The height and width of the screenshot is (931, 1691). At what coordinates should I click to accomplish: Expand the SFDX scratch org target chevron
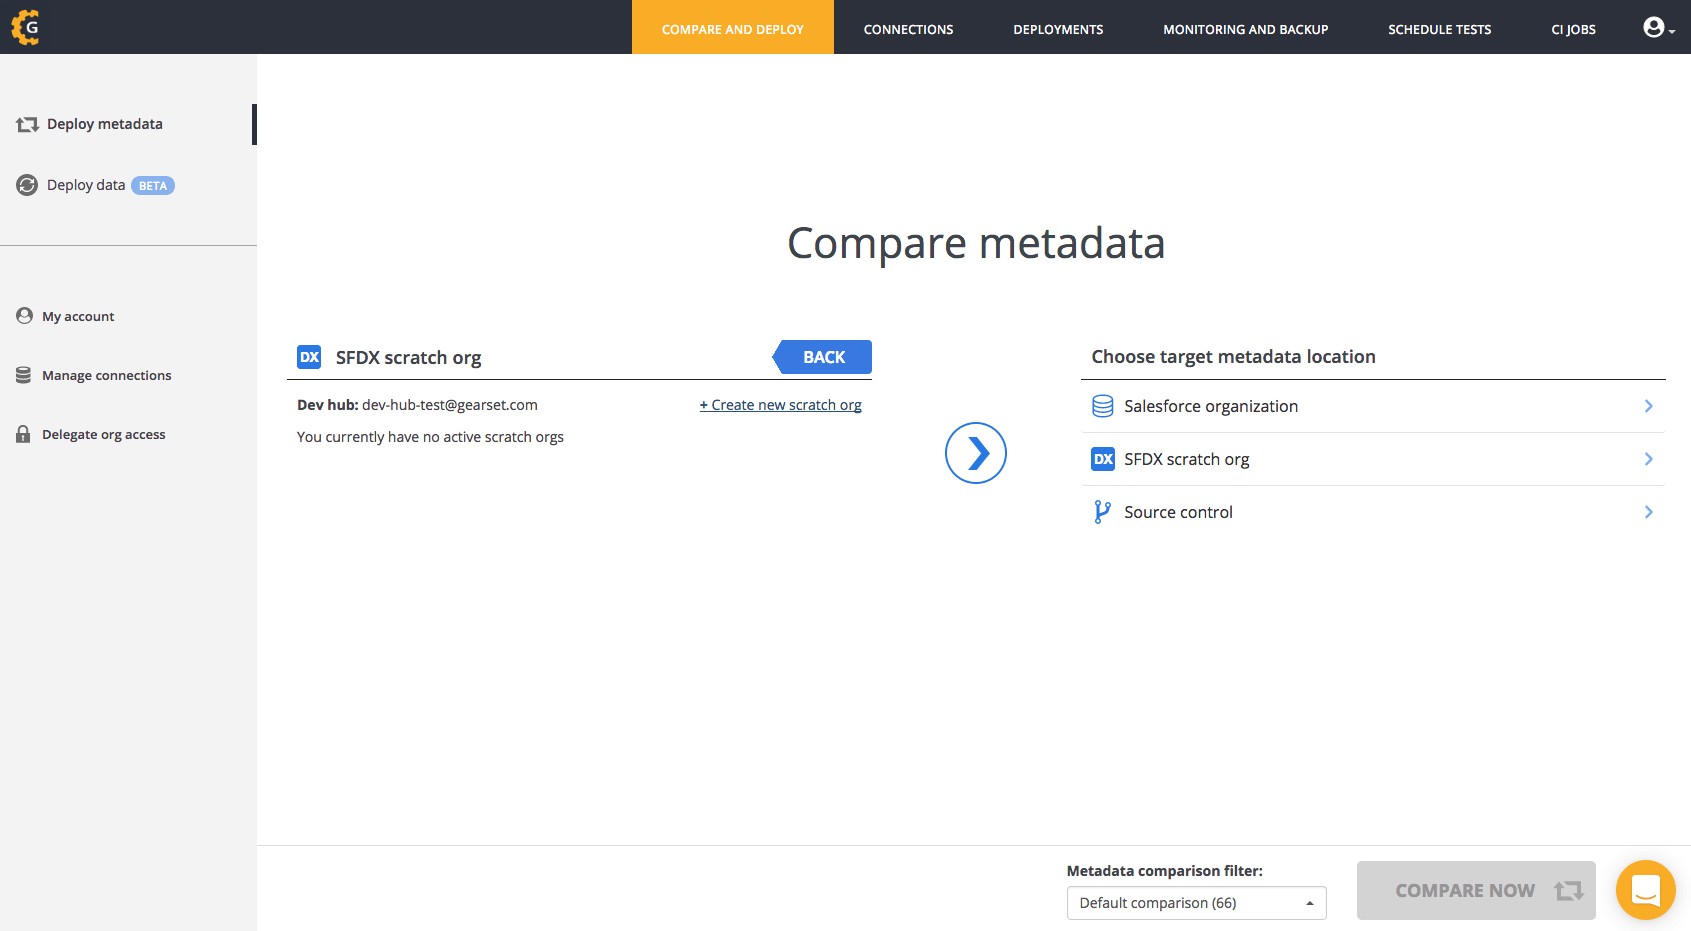point(1648,459)
